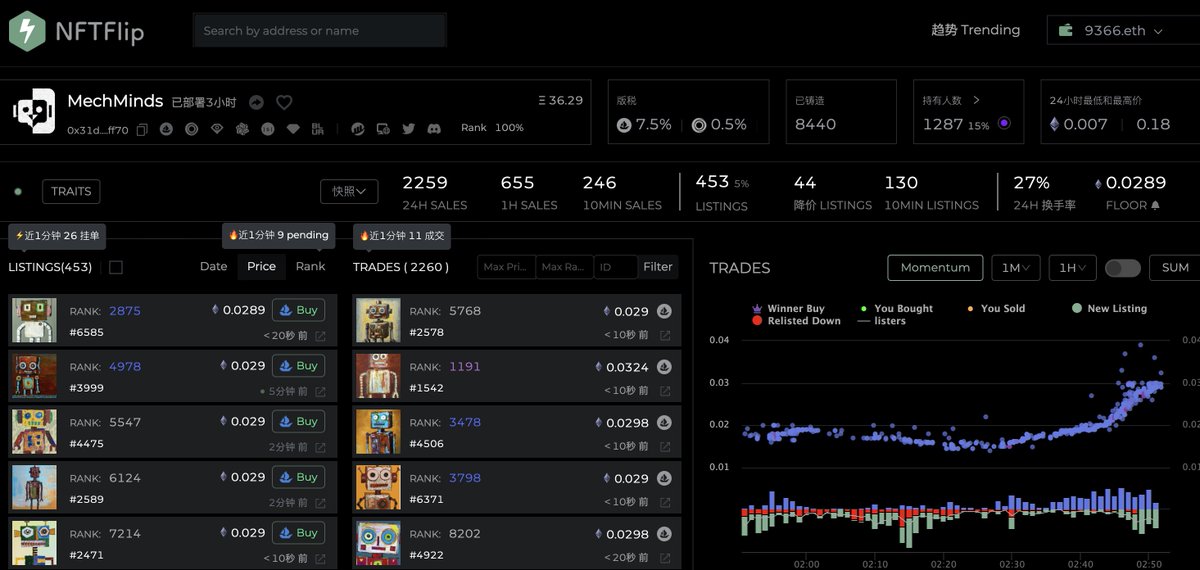This screenshot has width=1200, height=570.
Task: Sort listings by Price tab
Action: [261, 266]
